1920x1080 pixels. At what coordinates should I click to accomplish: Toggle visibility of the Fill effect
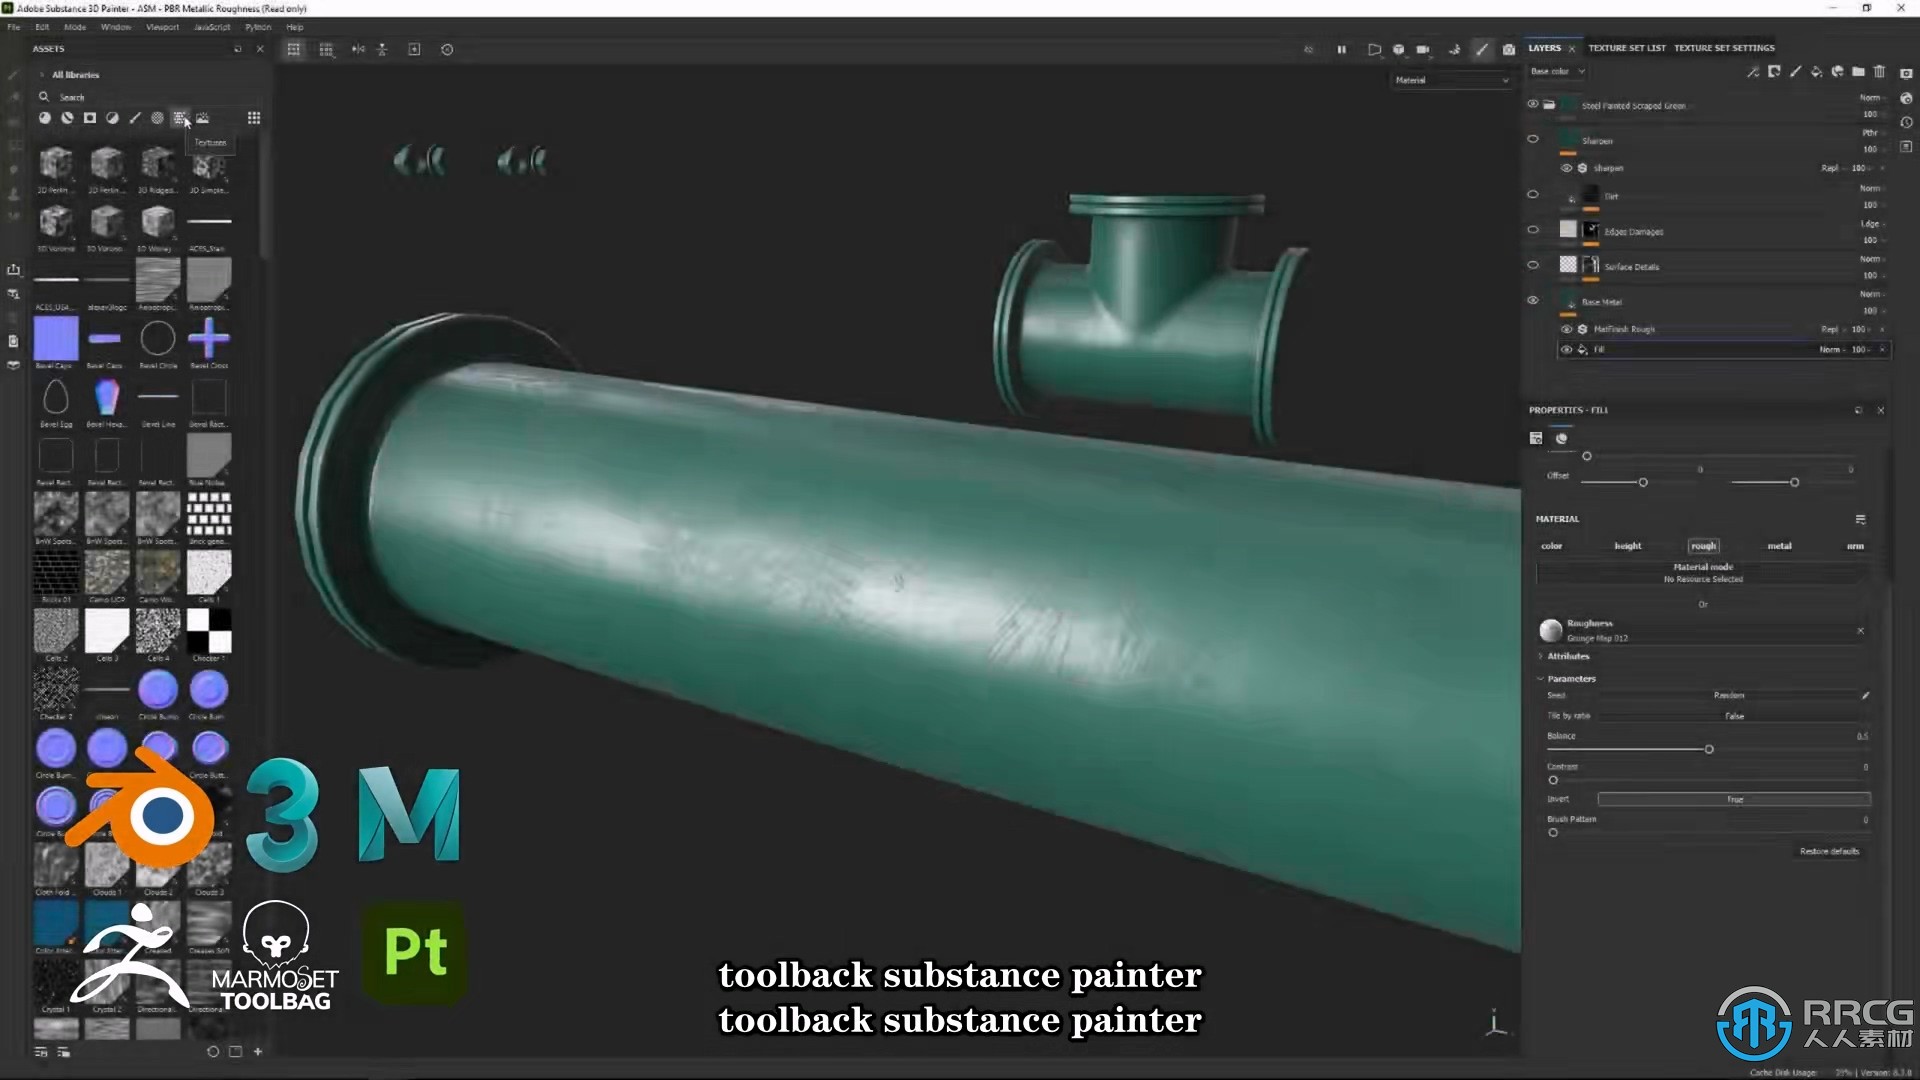(x=1566, y=349)
